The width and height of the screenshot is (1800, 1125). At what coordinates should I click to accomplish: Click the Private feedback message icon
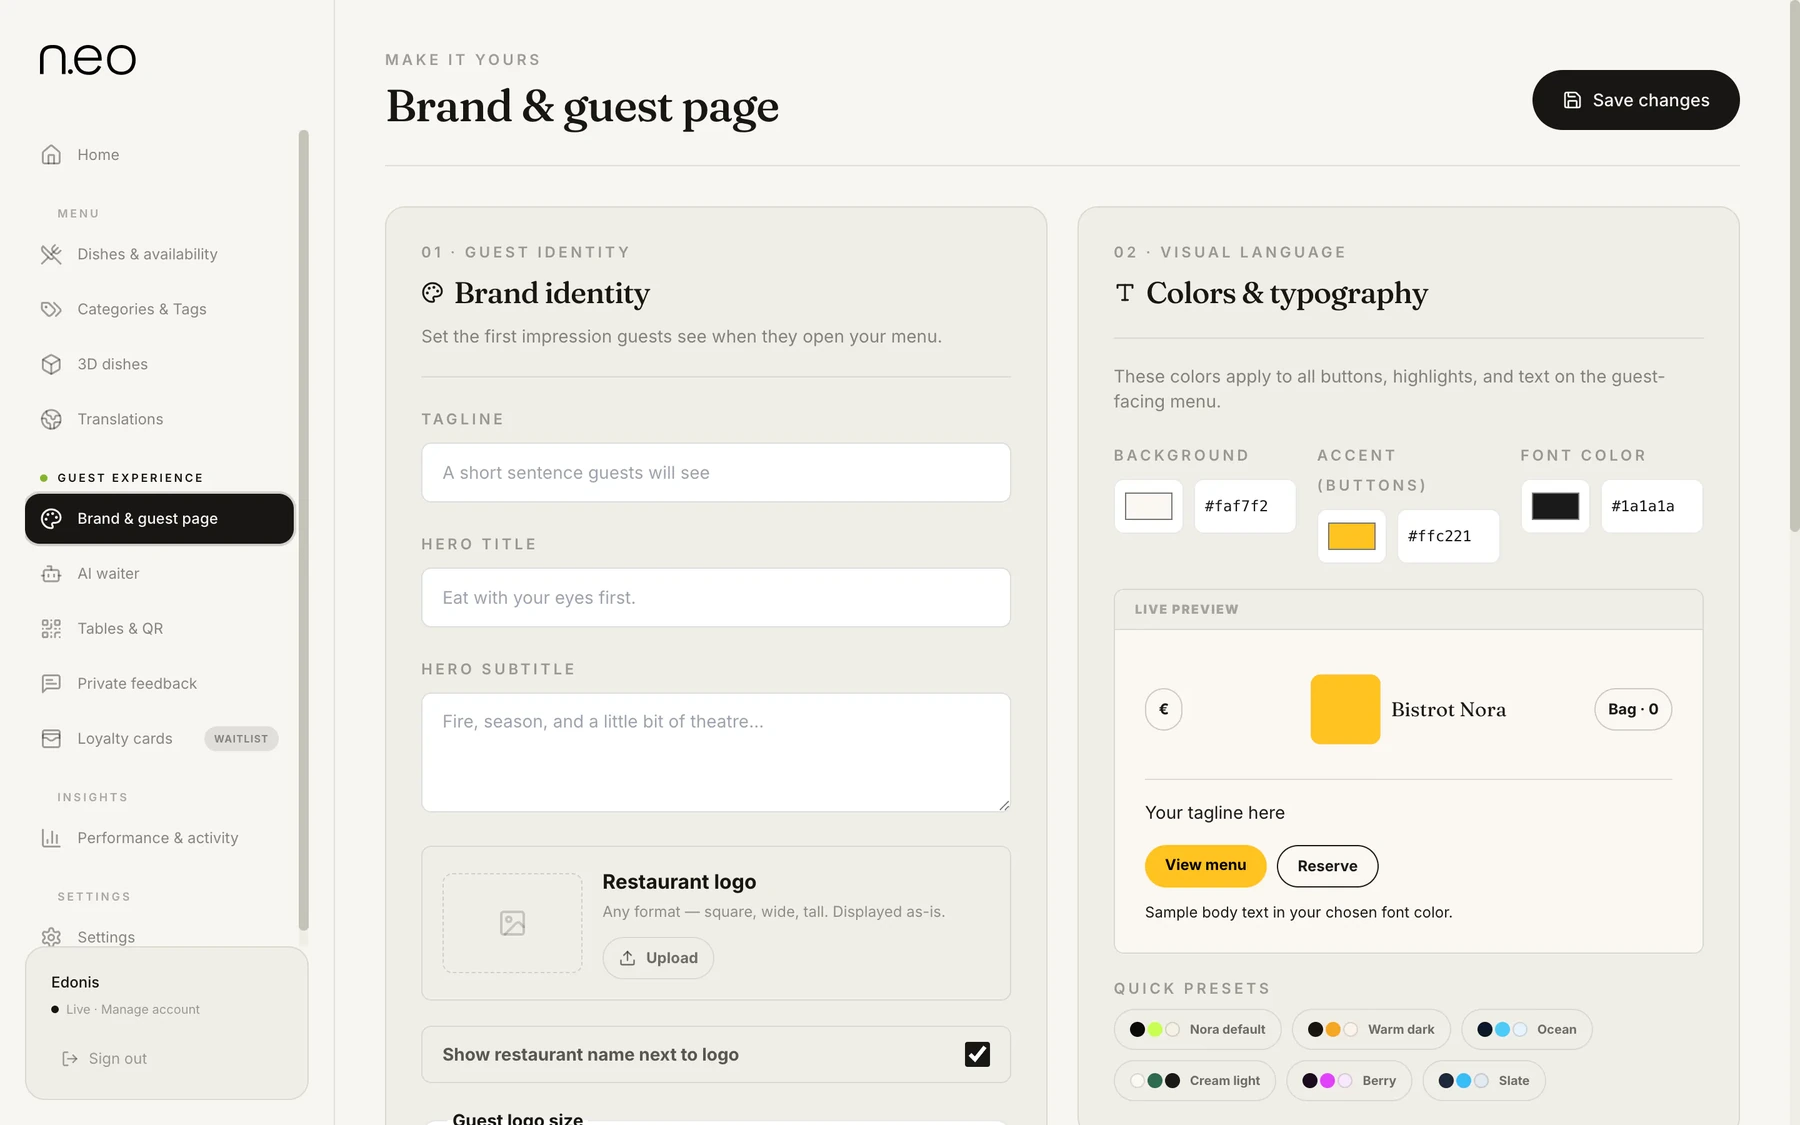(51, 684)
